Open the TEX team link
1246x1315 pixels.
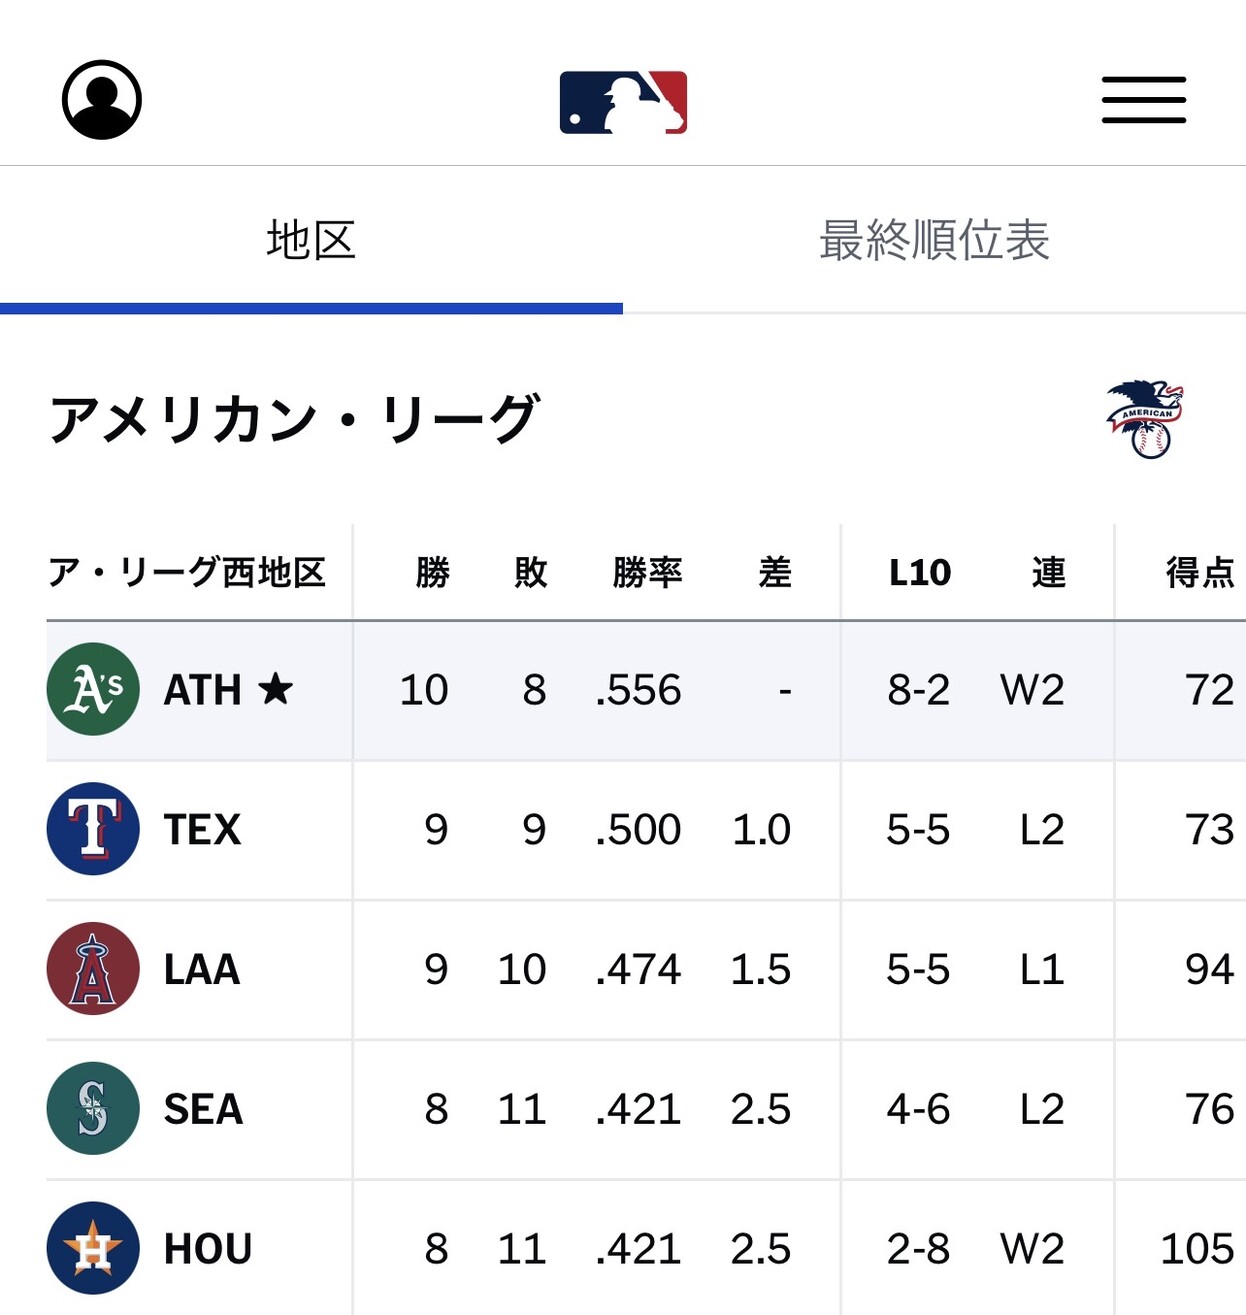202,830
